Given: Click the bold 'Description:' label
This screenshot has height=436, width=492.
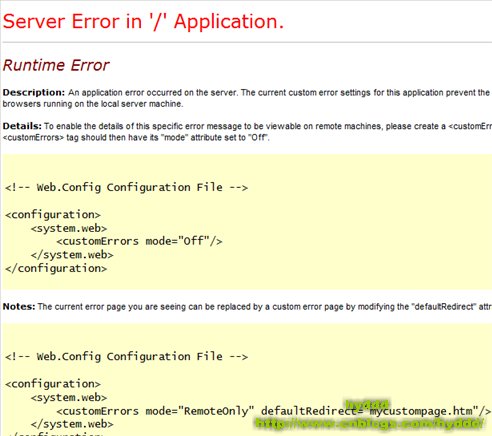Looking at the screenshot, I should [x=34, y=93].
